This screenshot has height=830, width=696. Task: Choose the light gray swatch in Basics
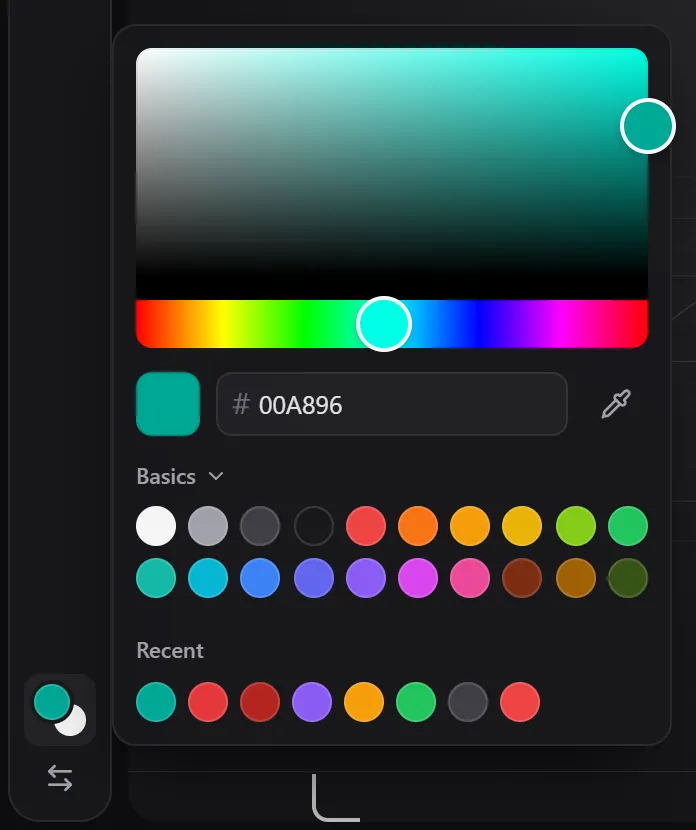(208, 526)
